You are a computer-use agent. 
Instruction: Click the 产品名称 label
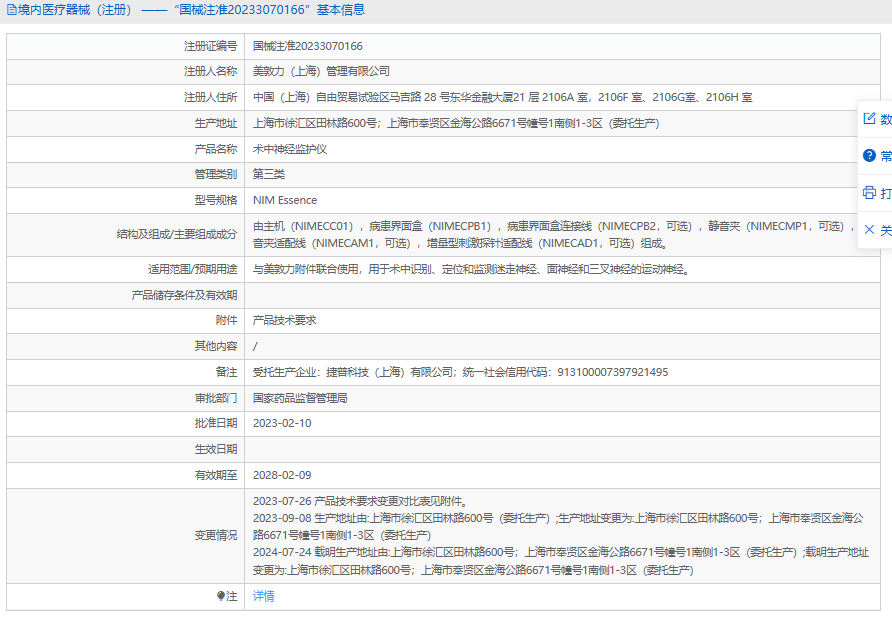pos(216,149)
